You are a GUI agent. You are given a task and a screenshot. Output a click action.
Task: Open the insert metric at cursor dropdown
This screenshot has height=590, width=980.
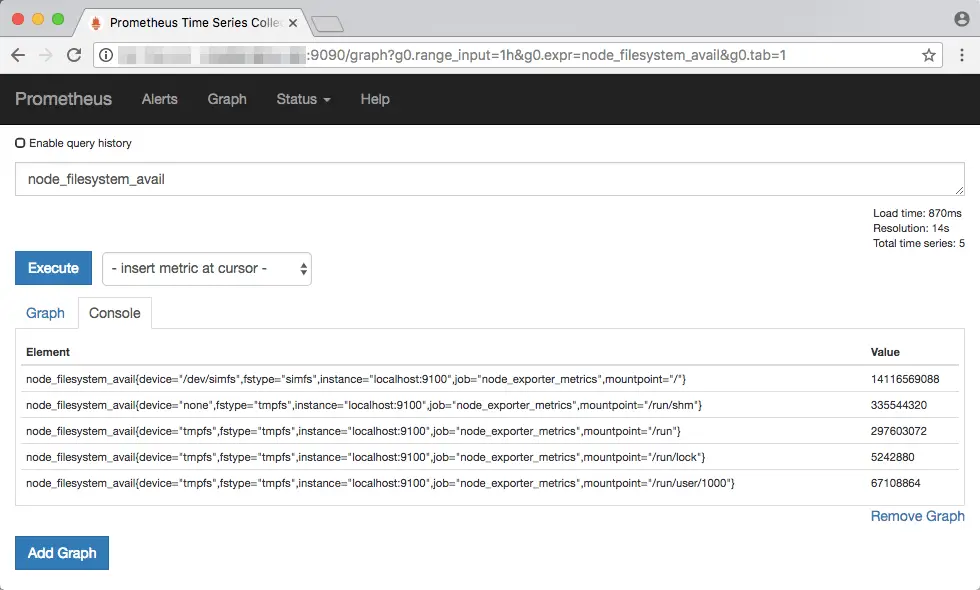[x=207, y=269]
